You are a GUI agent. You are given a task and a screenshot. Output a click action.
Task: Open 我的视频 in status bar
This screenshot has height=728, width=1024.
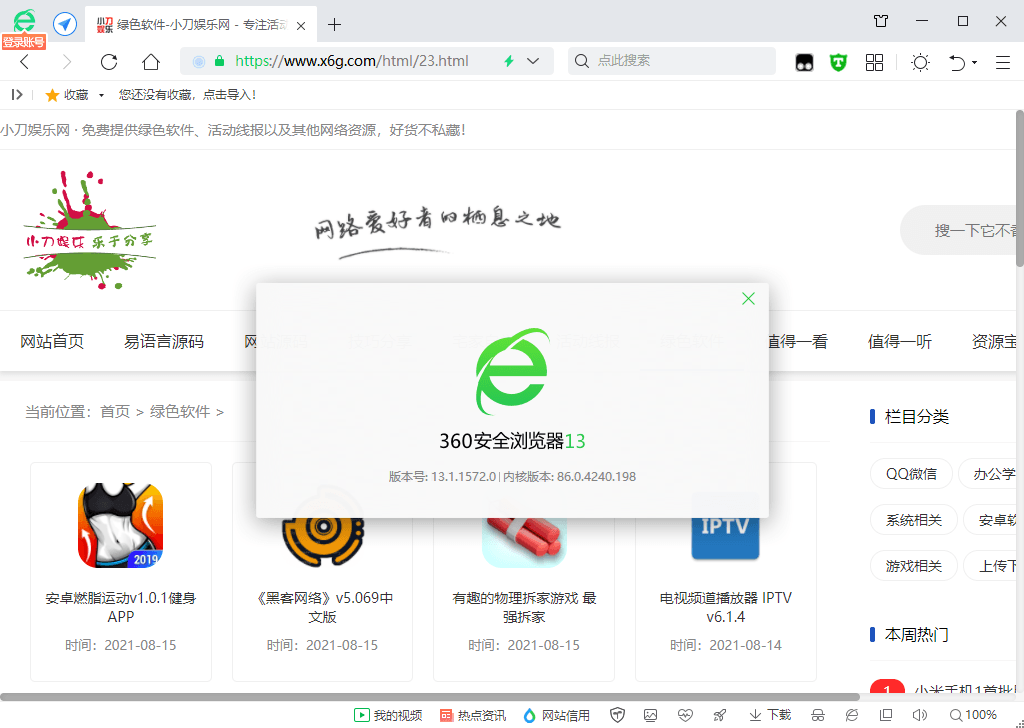388,716
